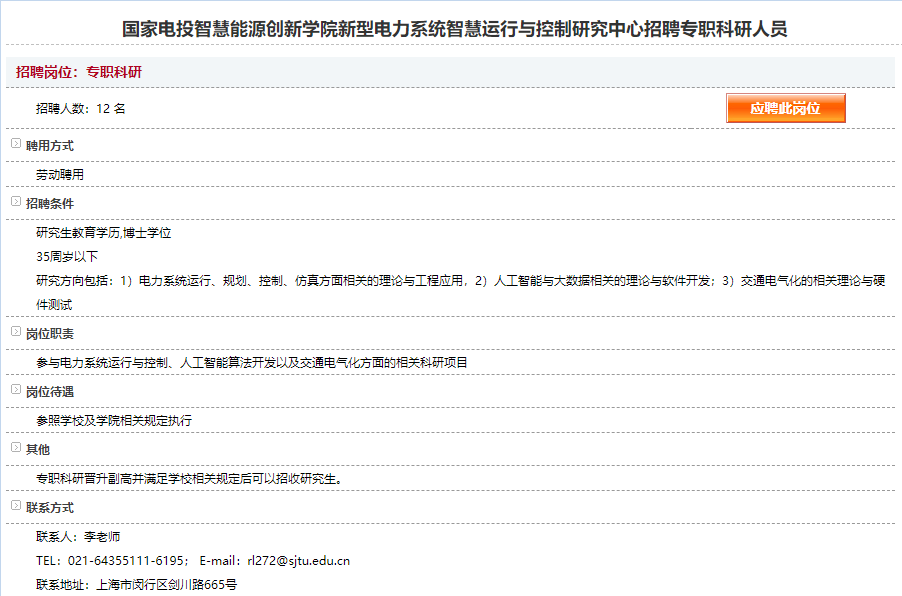Screen dimensions: 902x596
Task: Select the duty line starting 参与电力系统运行与控制
Action: pos(252,363)
